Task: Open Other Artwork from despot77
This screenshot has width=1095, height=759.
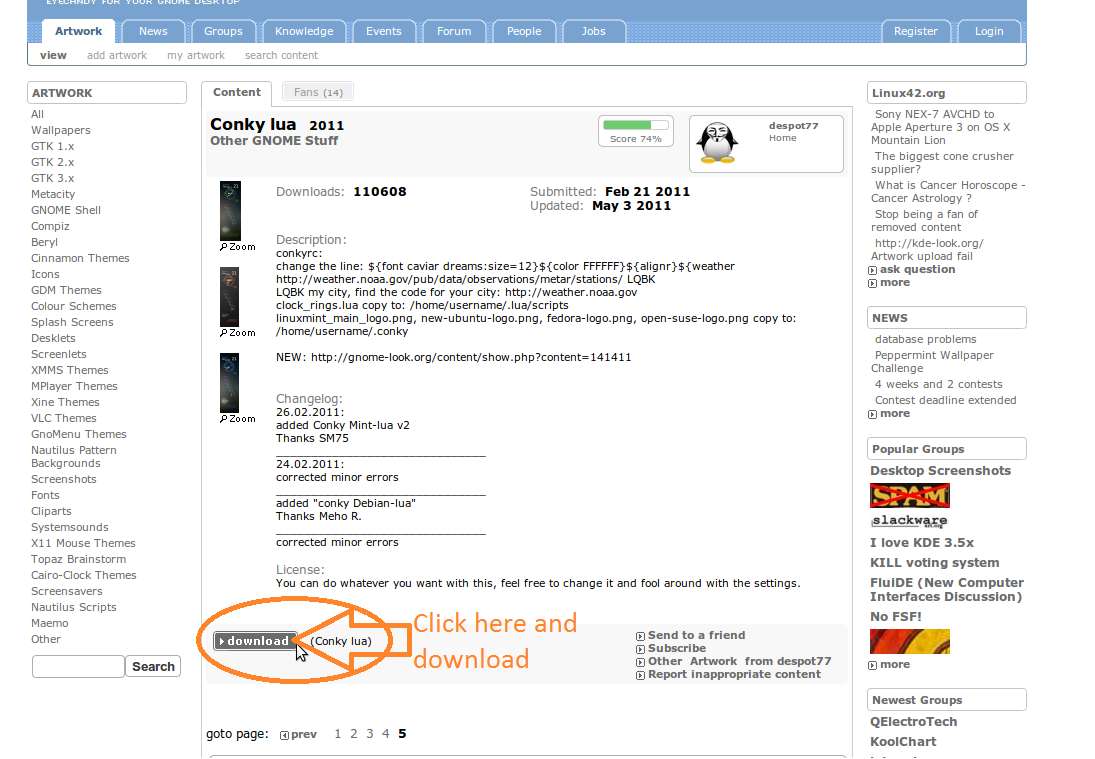Action: click(x=740, y=661)
